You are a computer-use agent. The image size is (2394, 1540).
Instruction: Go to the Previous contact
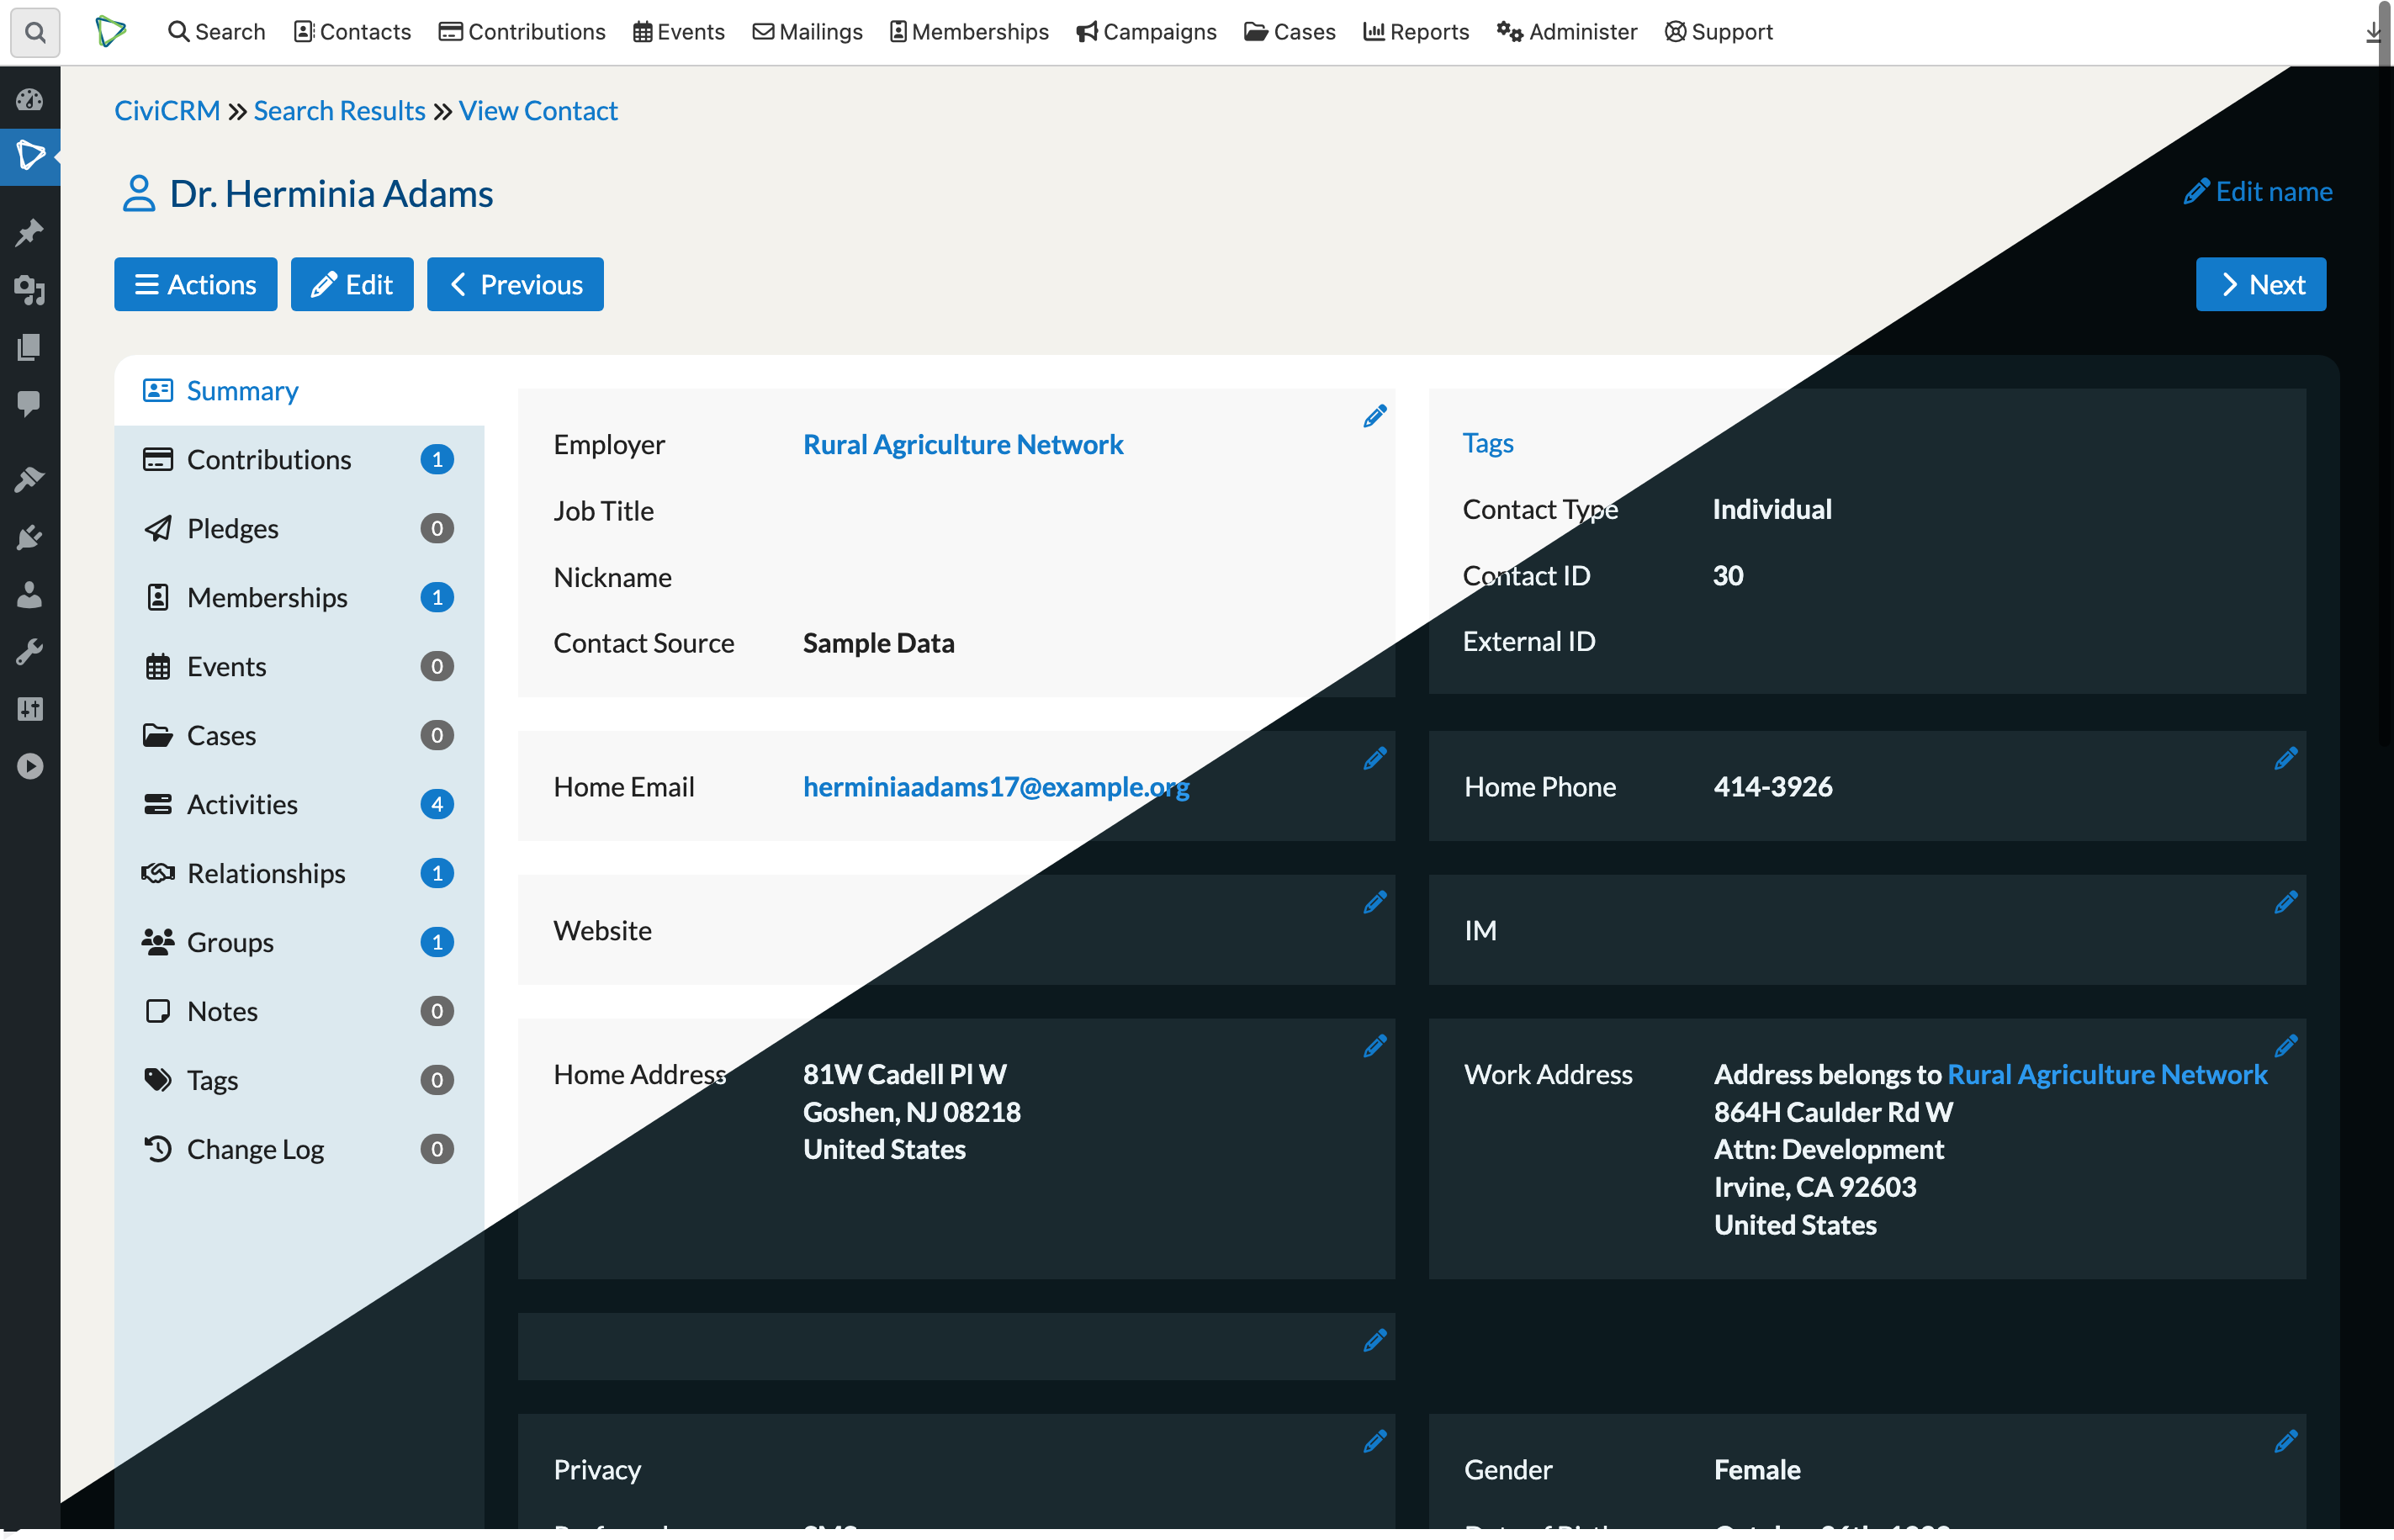(515, 285)
